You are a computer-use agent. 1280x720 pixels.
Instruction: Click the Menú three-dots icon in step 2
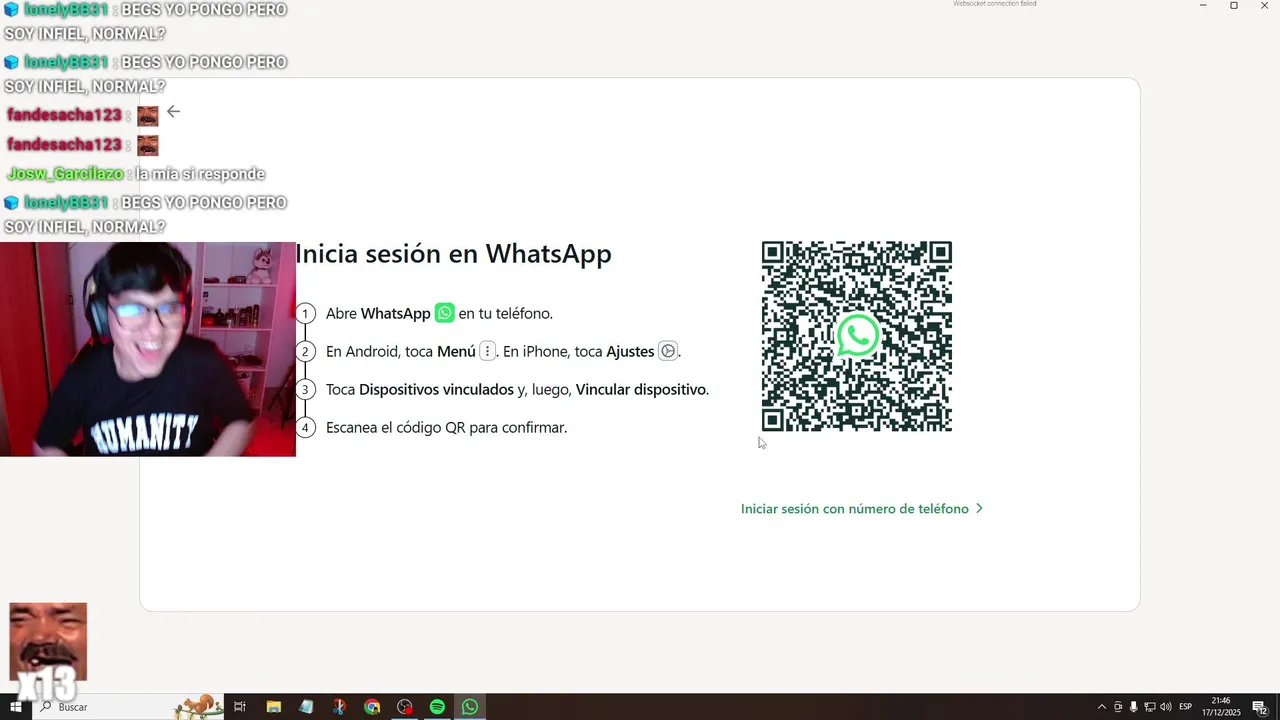487,351
